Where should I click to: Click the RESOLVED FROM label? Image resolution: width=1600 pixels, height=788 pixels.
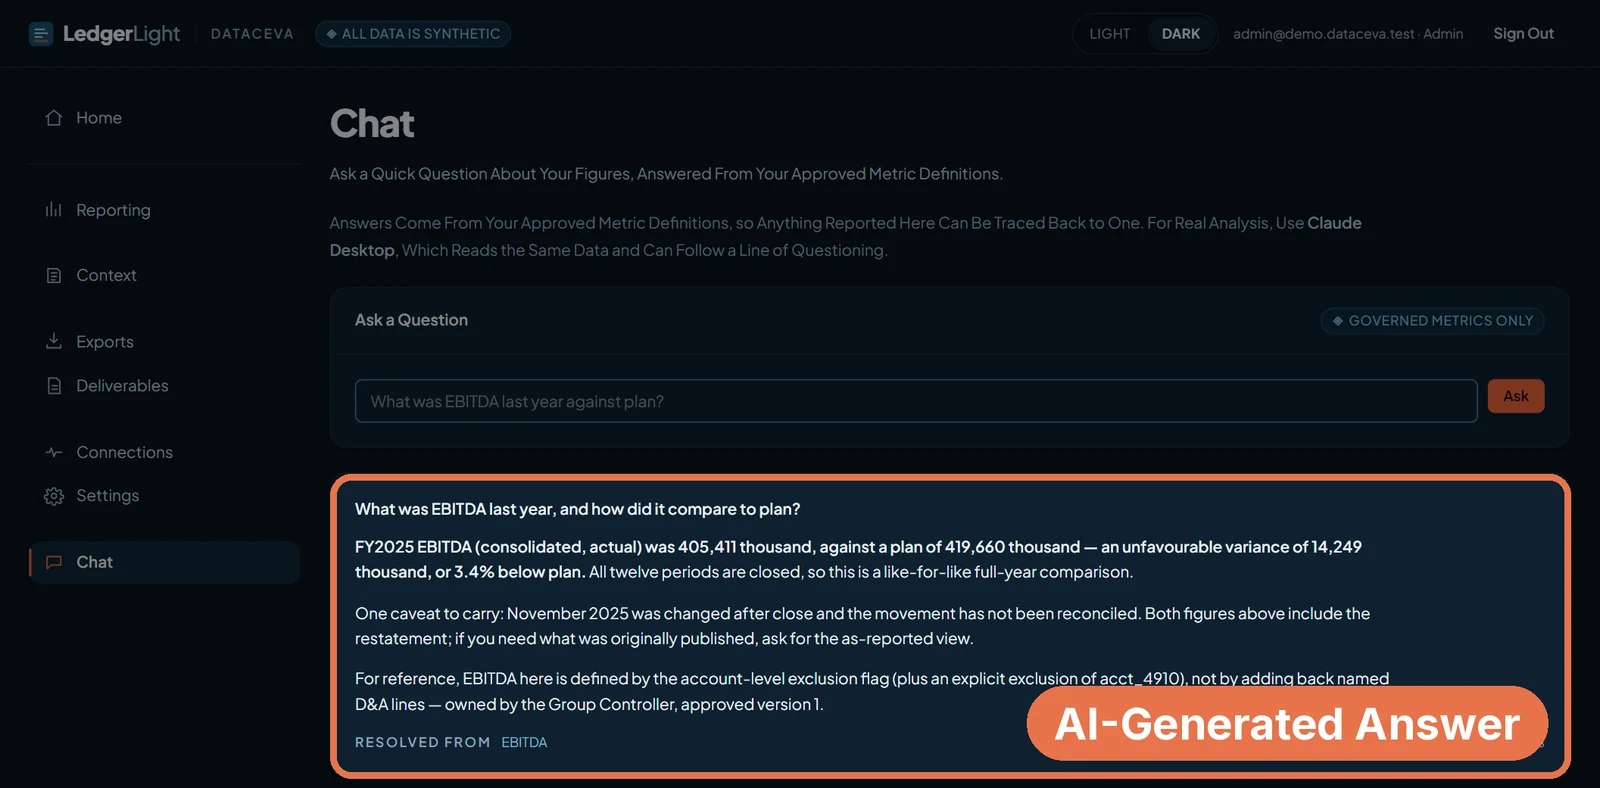point(422,742)
